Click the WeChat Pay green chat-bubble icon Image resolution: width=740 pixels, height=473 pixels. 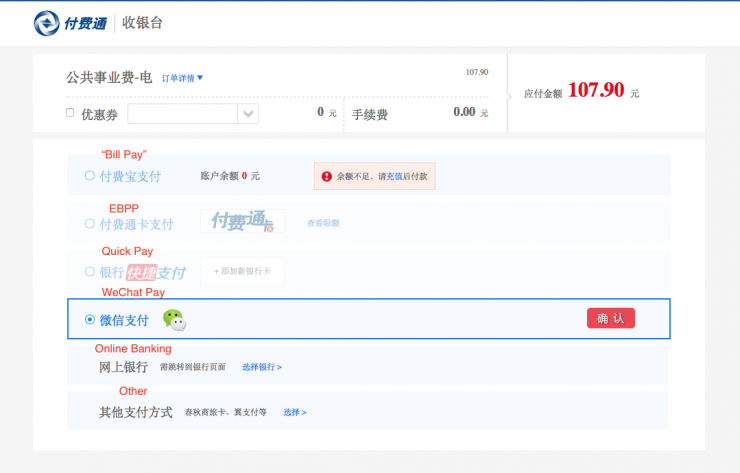[174, 320]
